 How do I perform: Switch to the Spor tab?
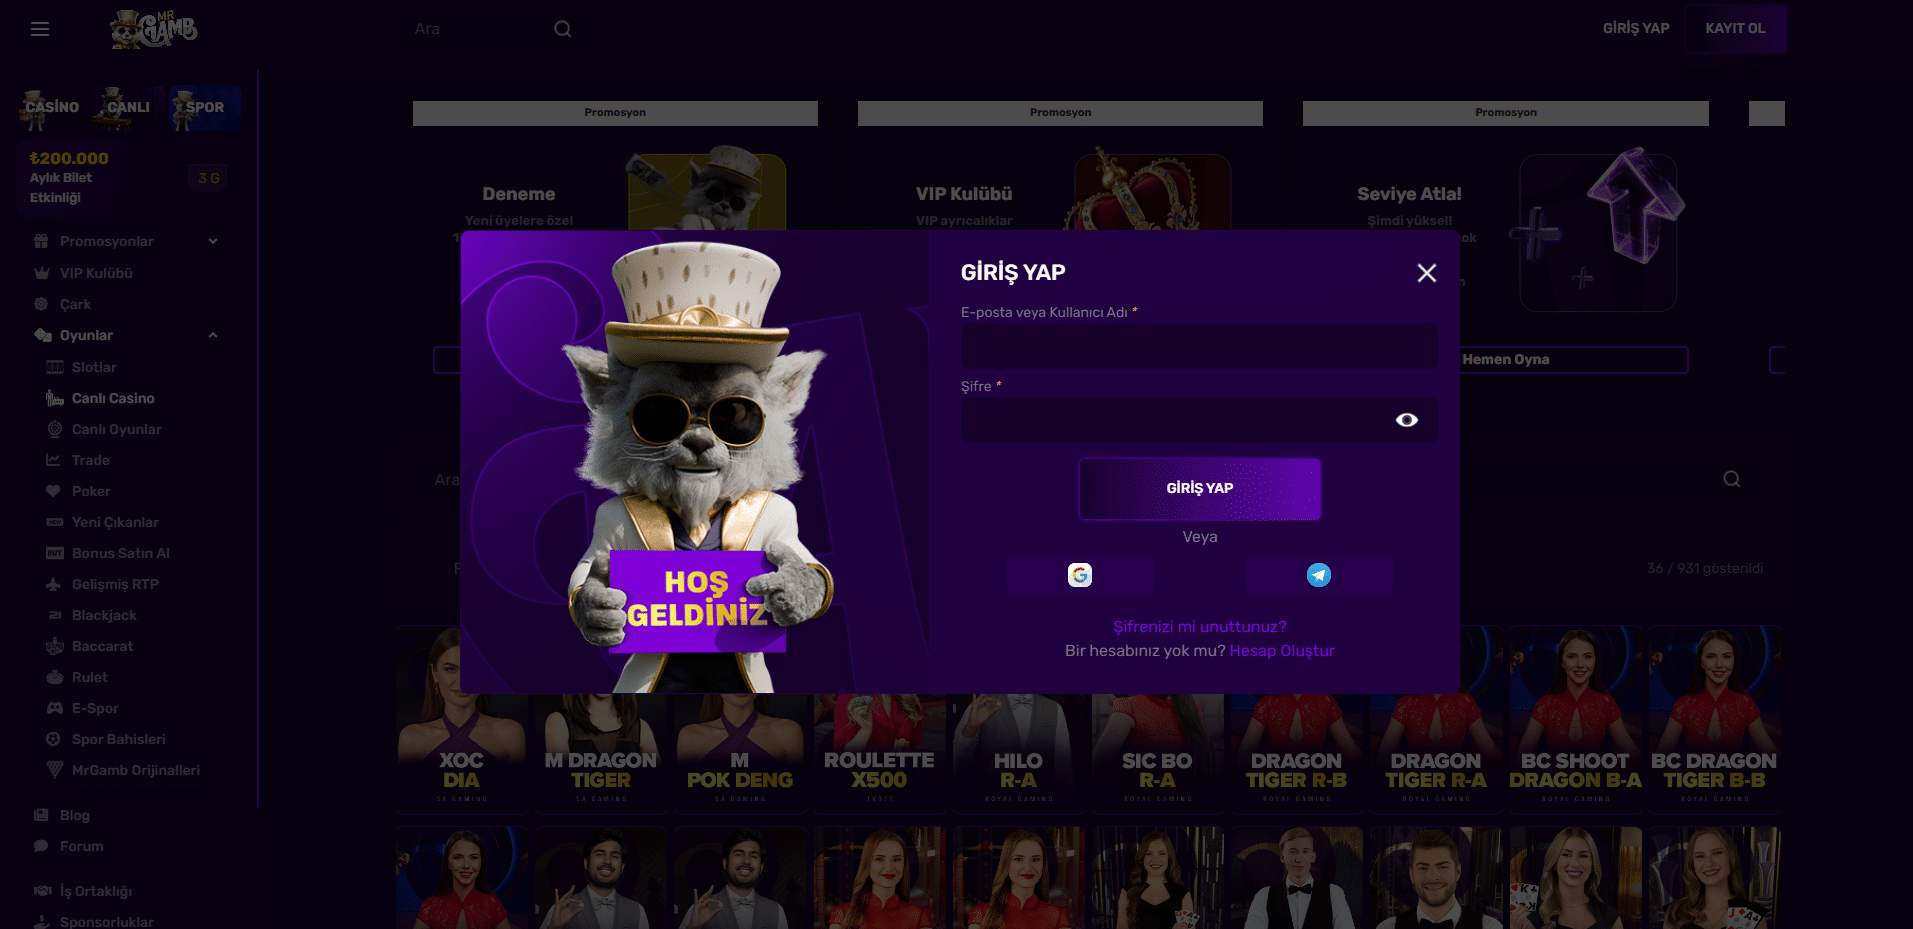[x=204, y=108]
